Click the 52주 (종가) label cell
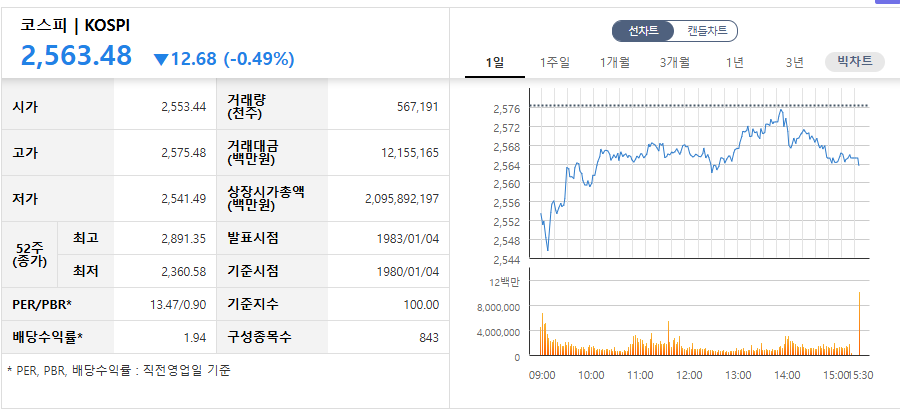The height and width of the screenshot is (410, 900). 29,254
